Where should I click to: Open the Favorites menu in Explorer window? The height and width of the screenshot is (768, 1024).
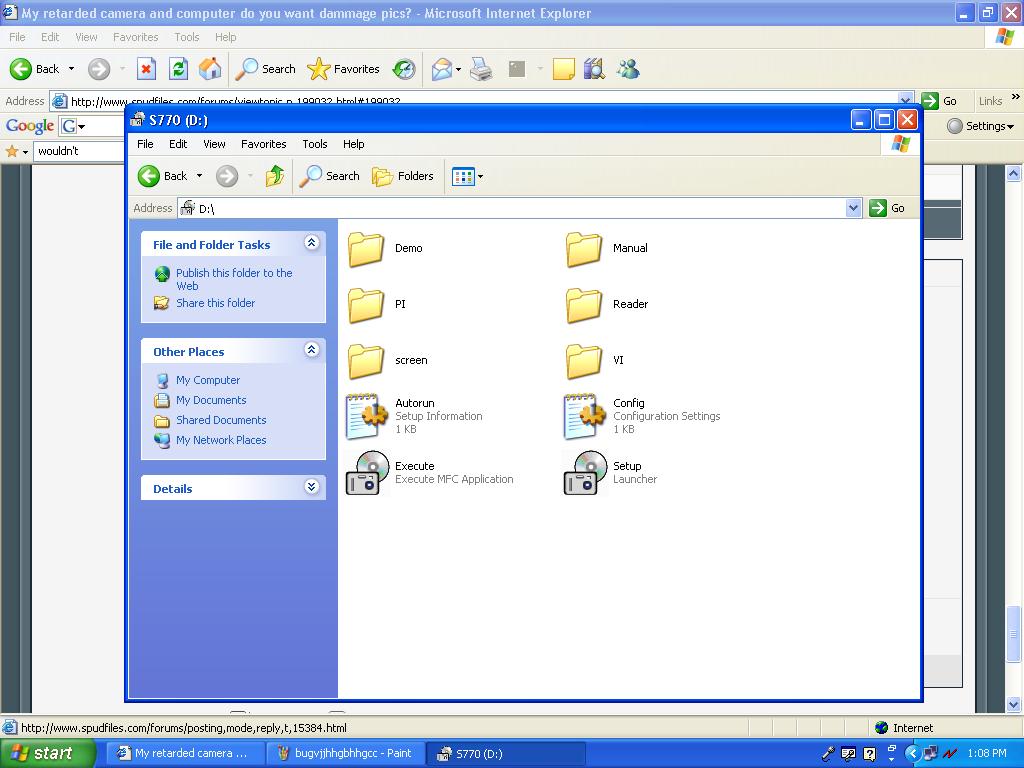263,144
